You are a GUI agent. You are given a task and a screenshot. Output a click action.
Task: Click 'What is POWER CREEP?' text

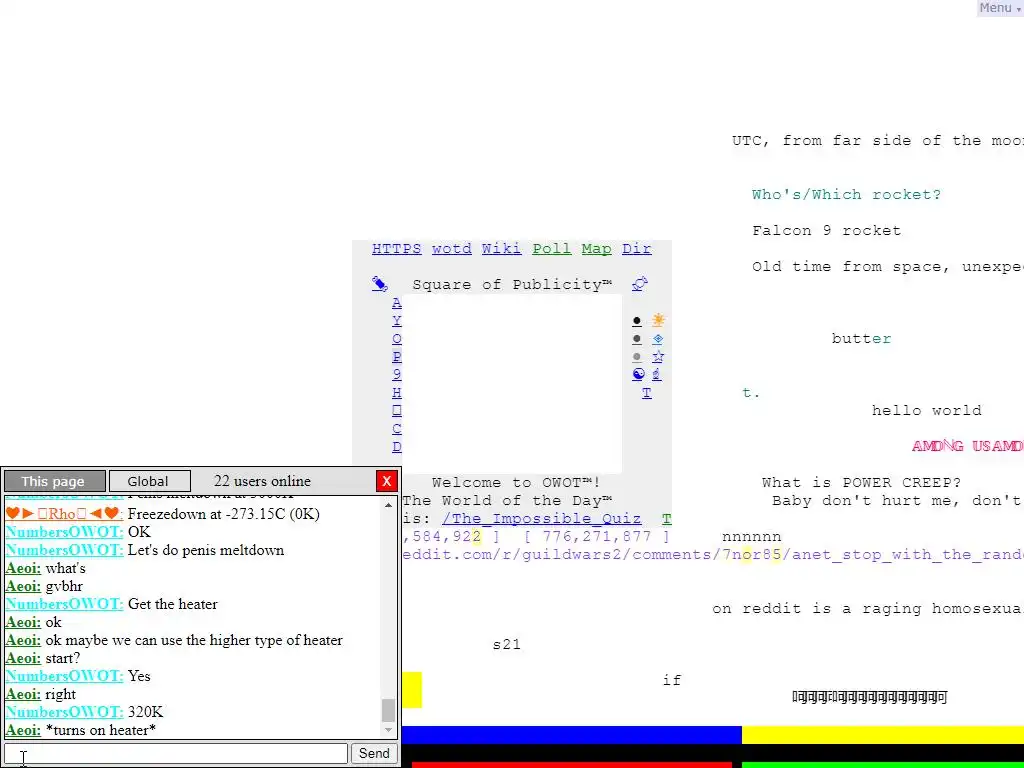pos(861,483)
